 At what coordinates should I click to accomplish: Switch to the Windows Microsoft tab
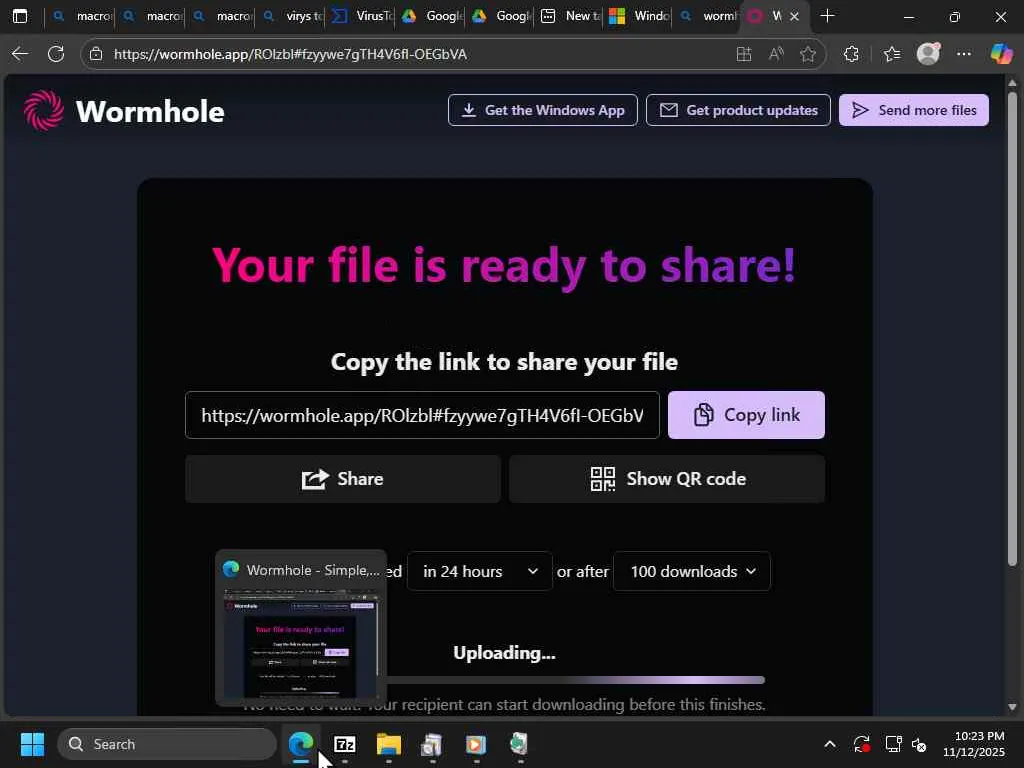pos(641,16)
